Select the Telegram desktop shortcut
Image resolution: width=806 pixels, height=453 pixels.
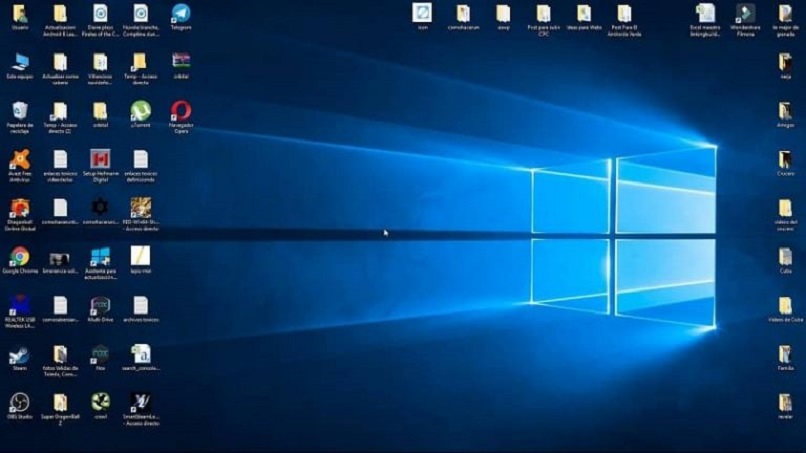180,14
